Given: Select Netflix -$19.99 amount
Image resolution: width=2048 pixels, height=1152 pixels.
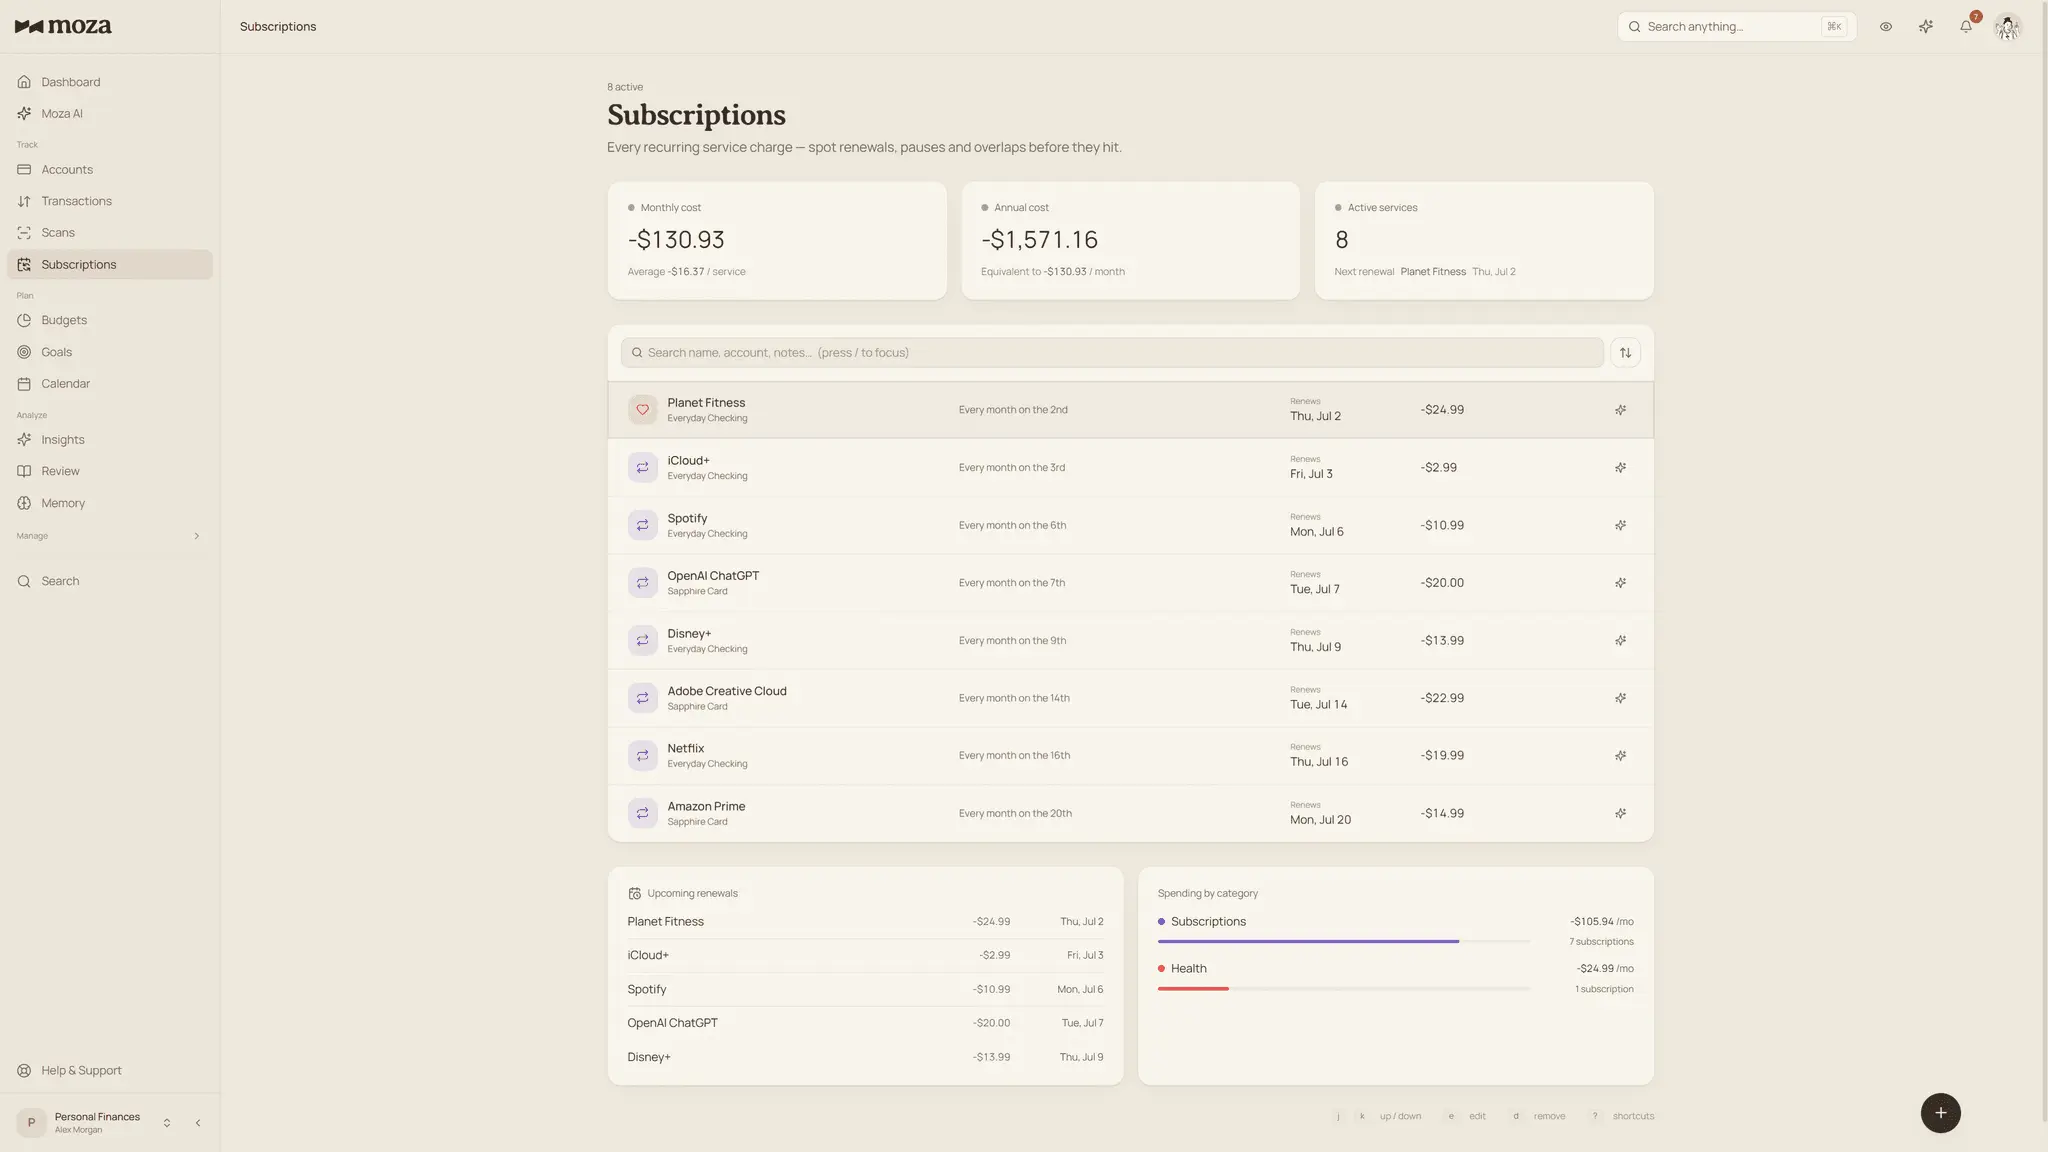Looking at the screenshot, I should [1441, 756].
